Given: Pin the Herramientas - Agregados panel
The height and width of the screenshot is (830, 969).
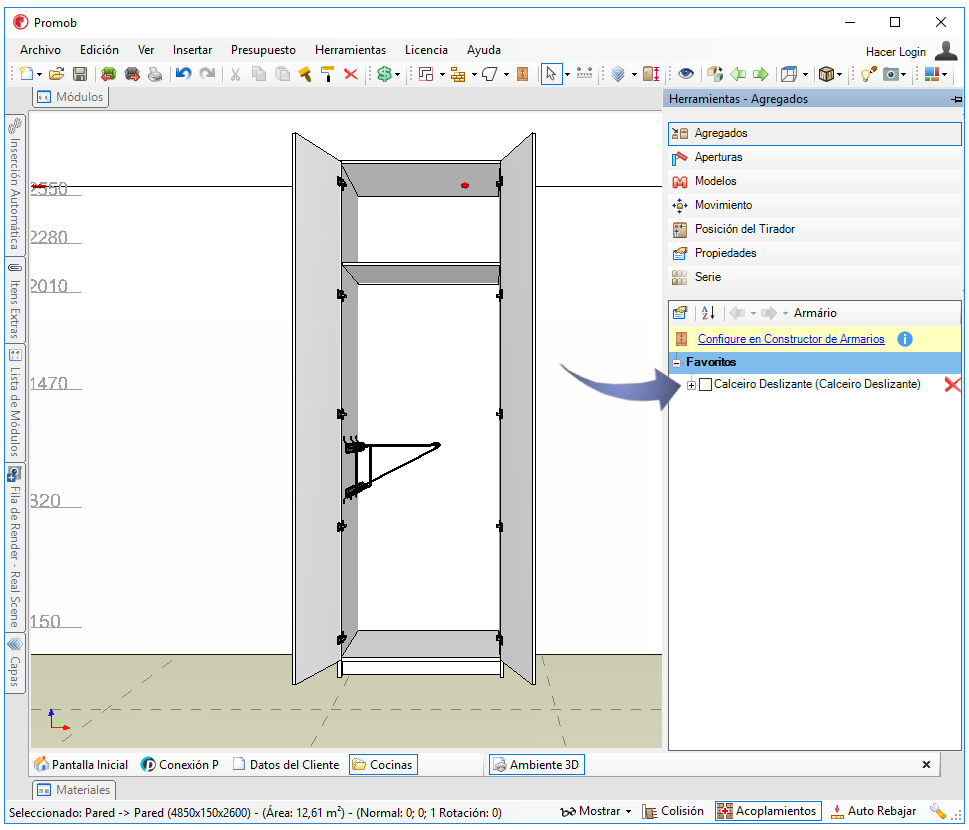Looking at the screenshot, I should click(x=957, y=99).
